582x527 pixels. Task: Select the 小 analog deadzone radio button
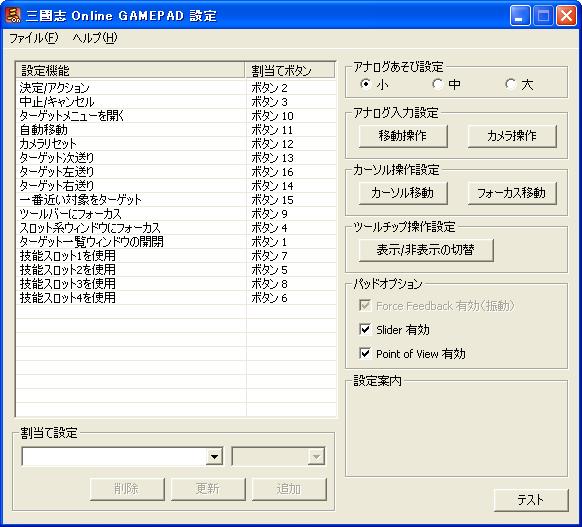(x=366, y=84)
